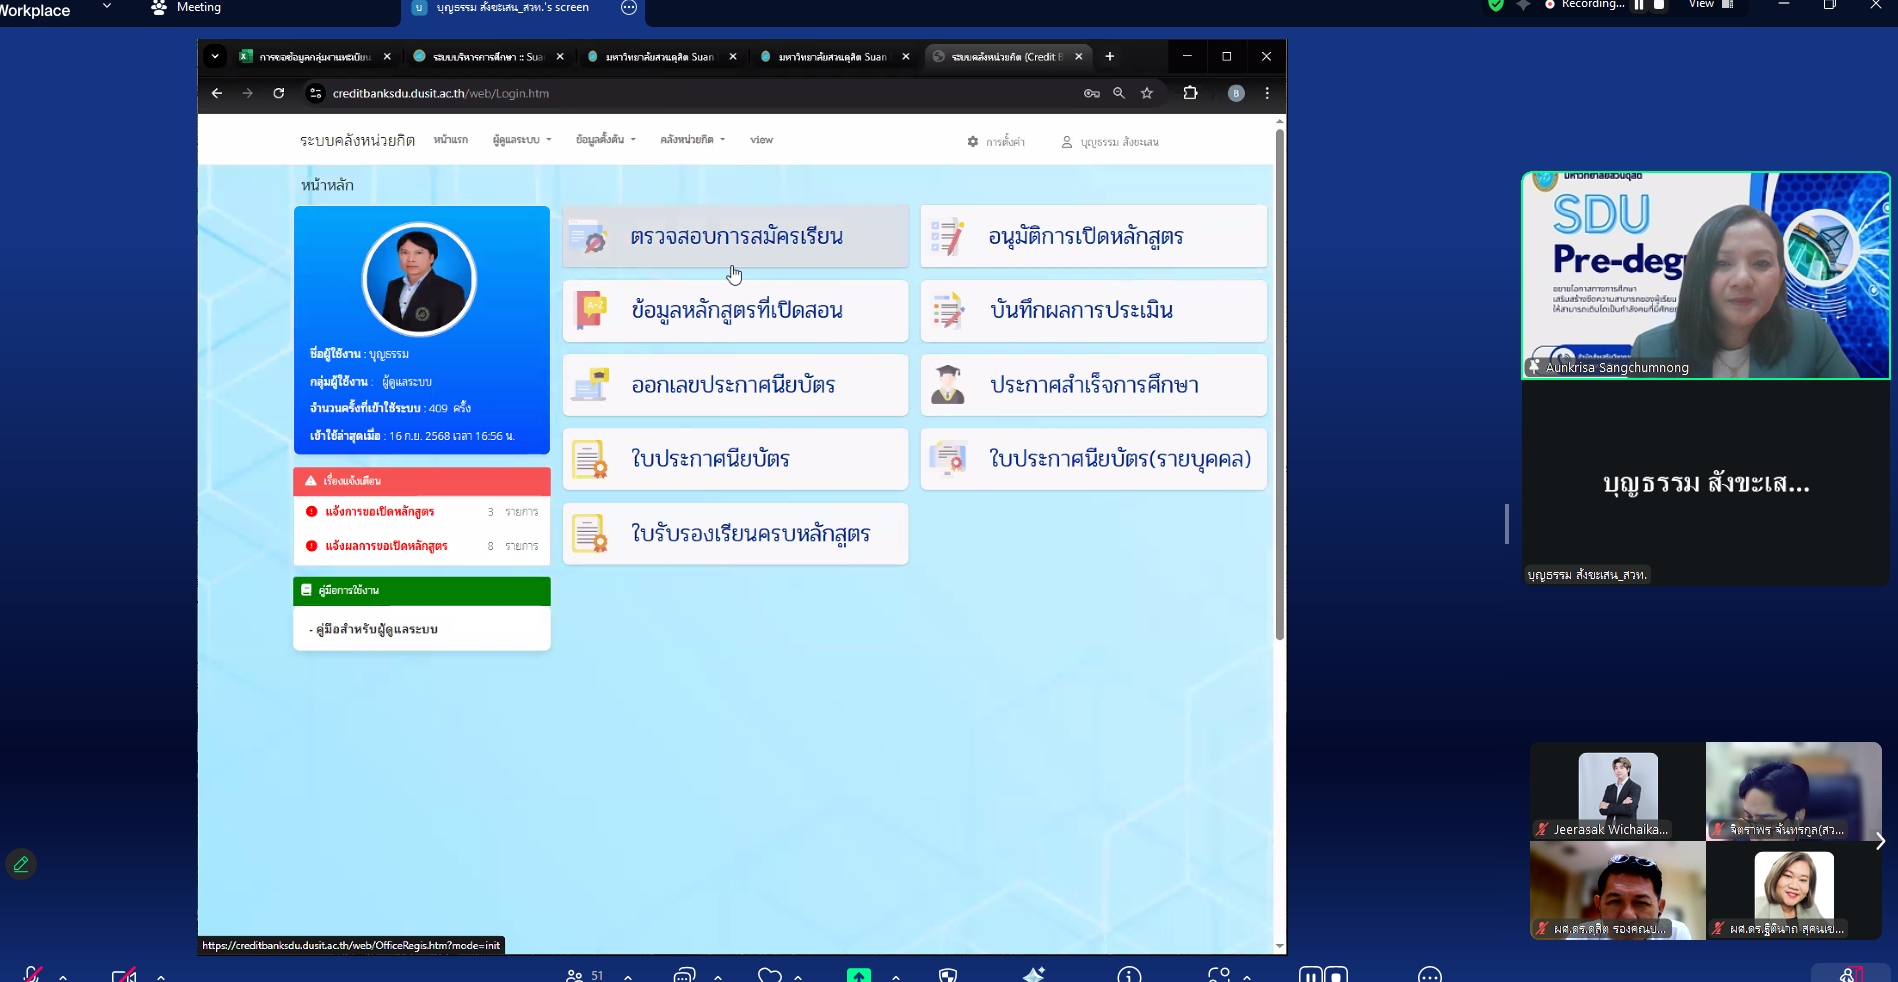Toggle the camera video in the meeting toolbar

124,975
